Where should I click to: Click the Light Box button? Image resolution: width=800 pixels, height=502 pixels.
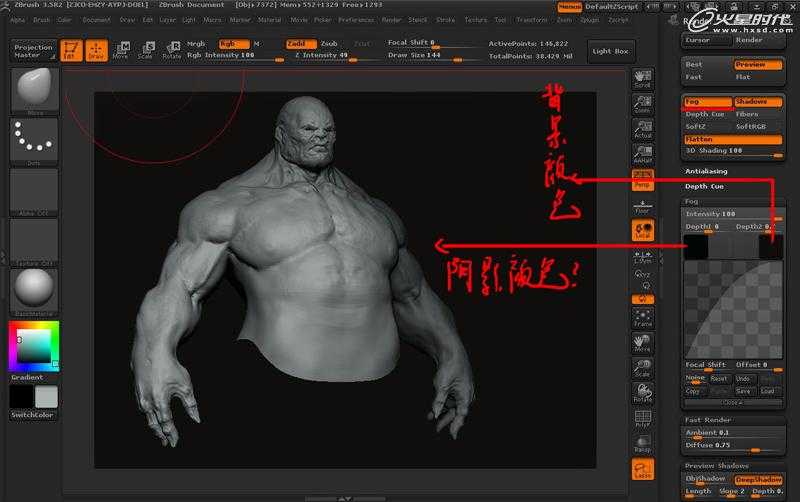[610, 51]
